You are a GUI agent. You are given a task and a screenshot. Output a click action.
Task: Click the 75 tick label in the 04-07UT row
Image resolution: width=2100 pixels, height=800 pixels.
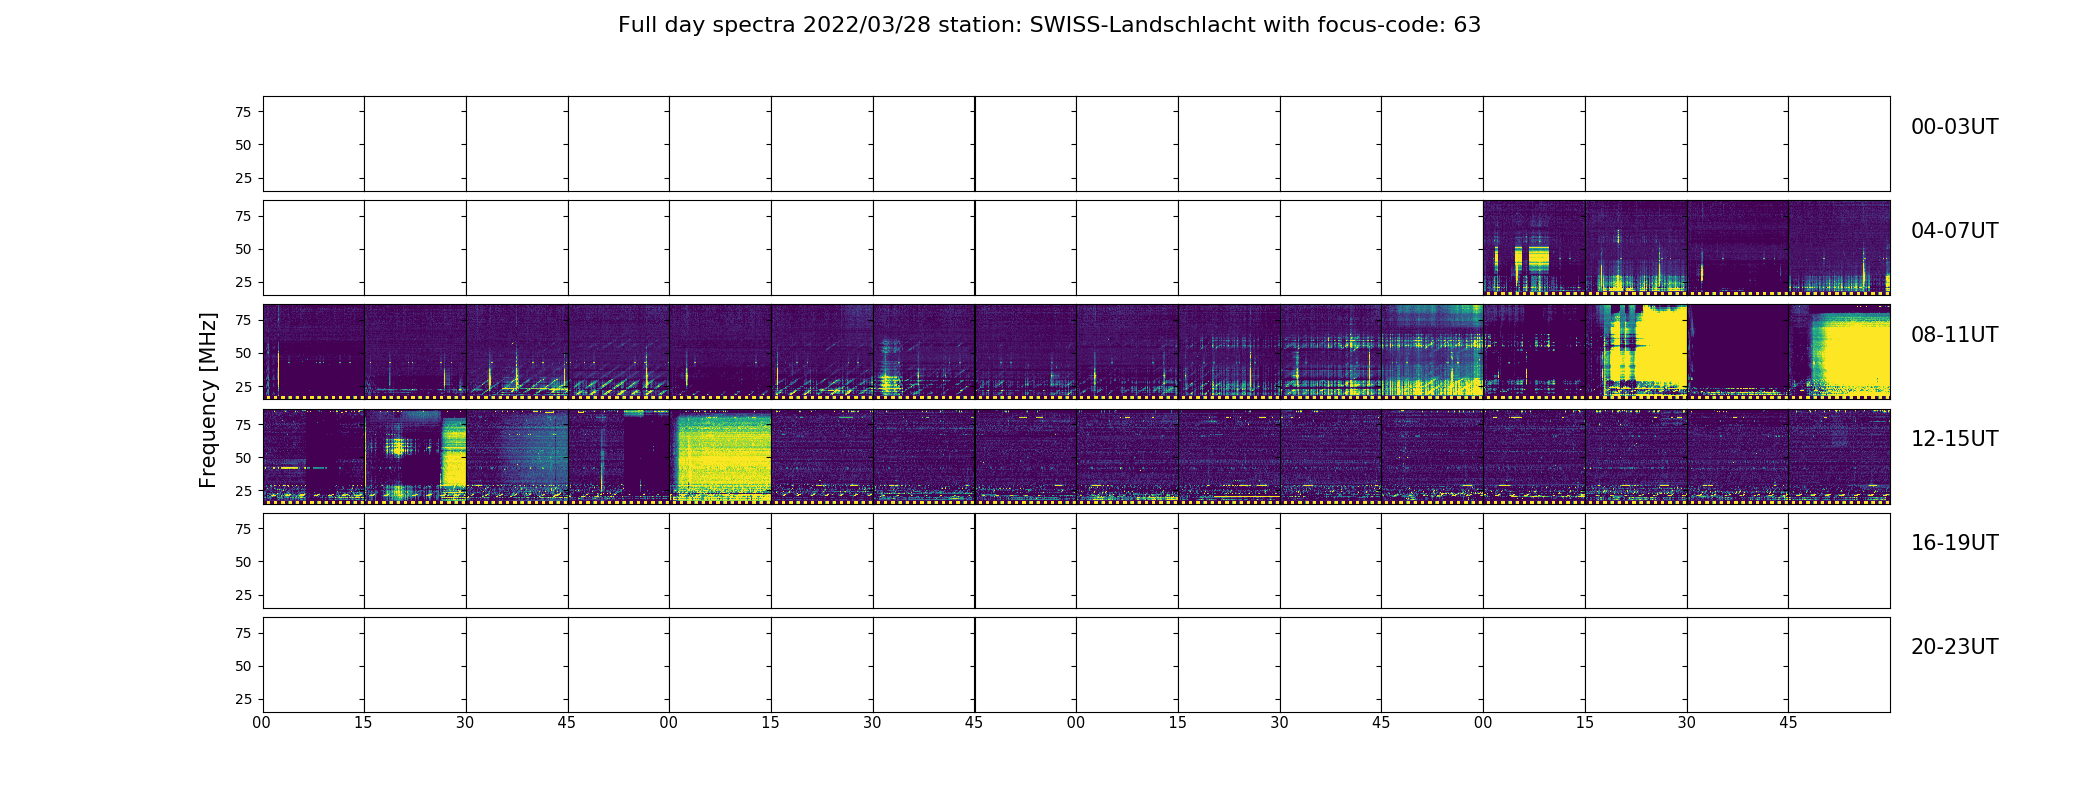click(x=243, y=216)
